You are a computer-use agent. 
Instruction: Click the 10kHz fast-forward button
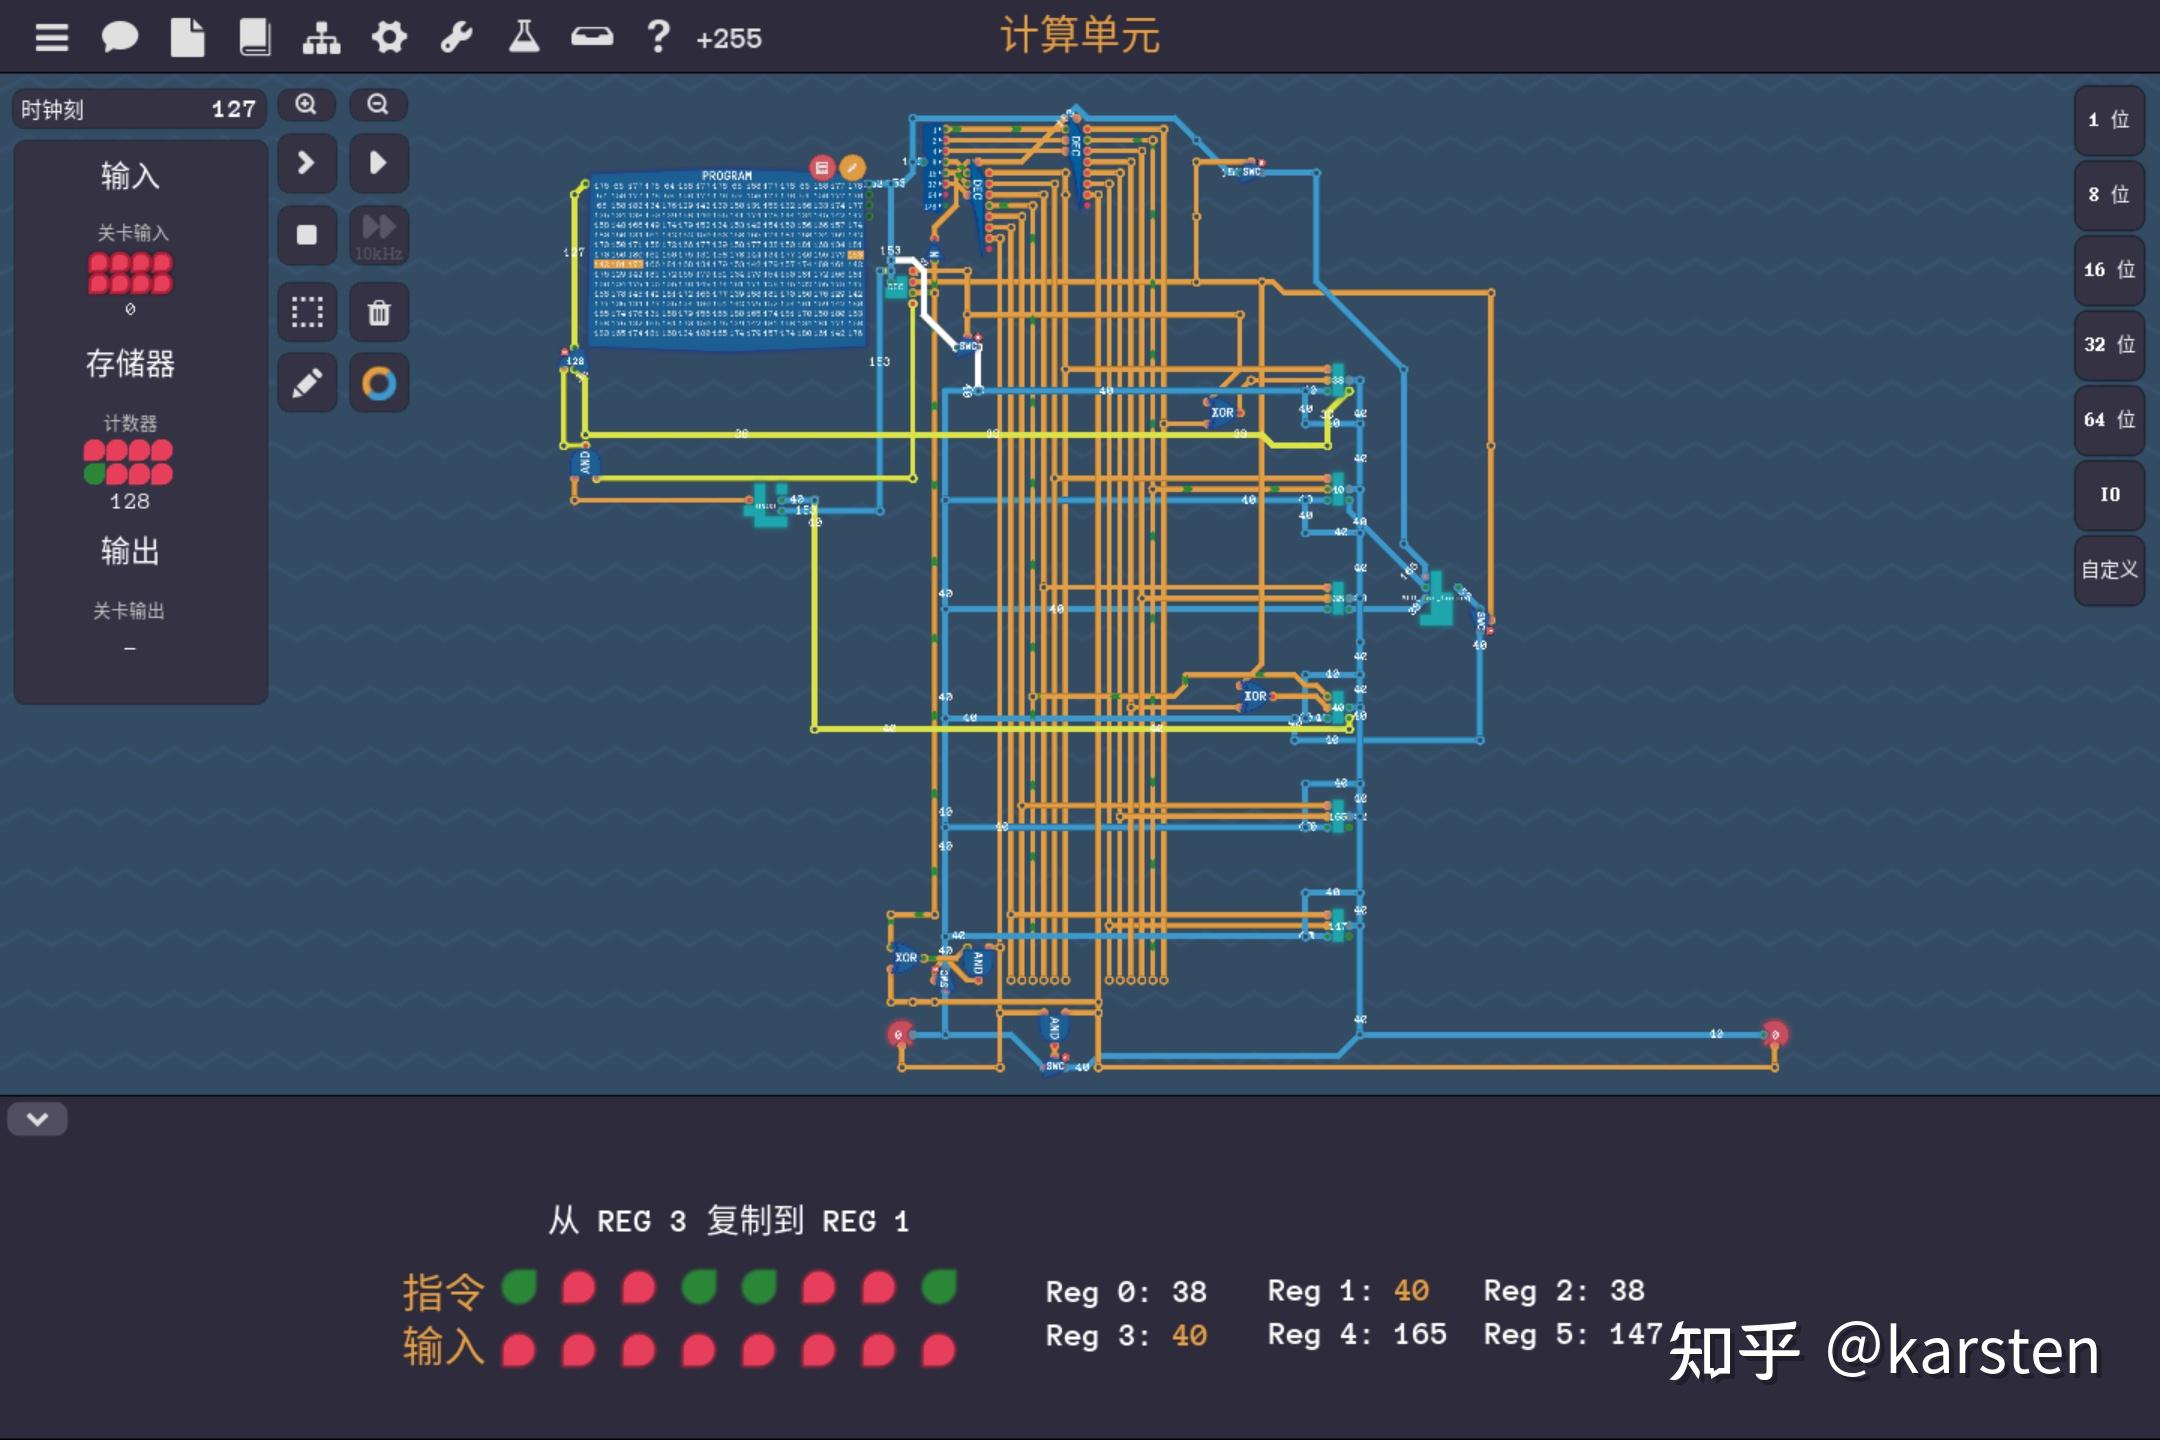pyautogui.click(x=378, y=235)
